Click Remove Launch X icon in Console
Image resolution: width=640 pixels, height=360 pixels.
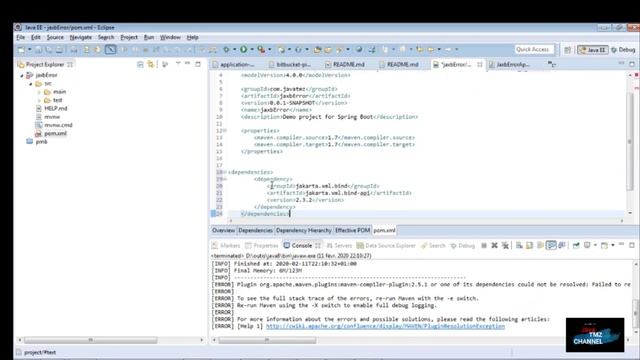(494, 245)
